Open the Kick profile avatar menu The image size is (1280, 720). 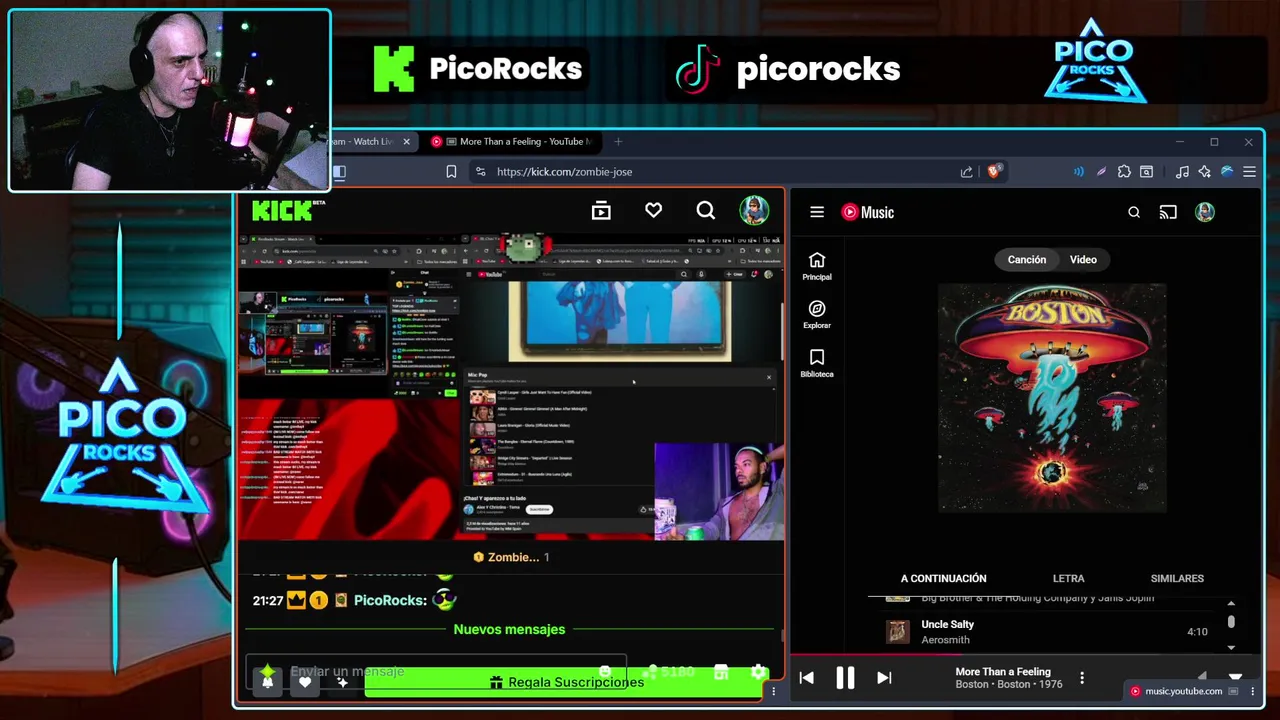coord(754,210)
